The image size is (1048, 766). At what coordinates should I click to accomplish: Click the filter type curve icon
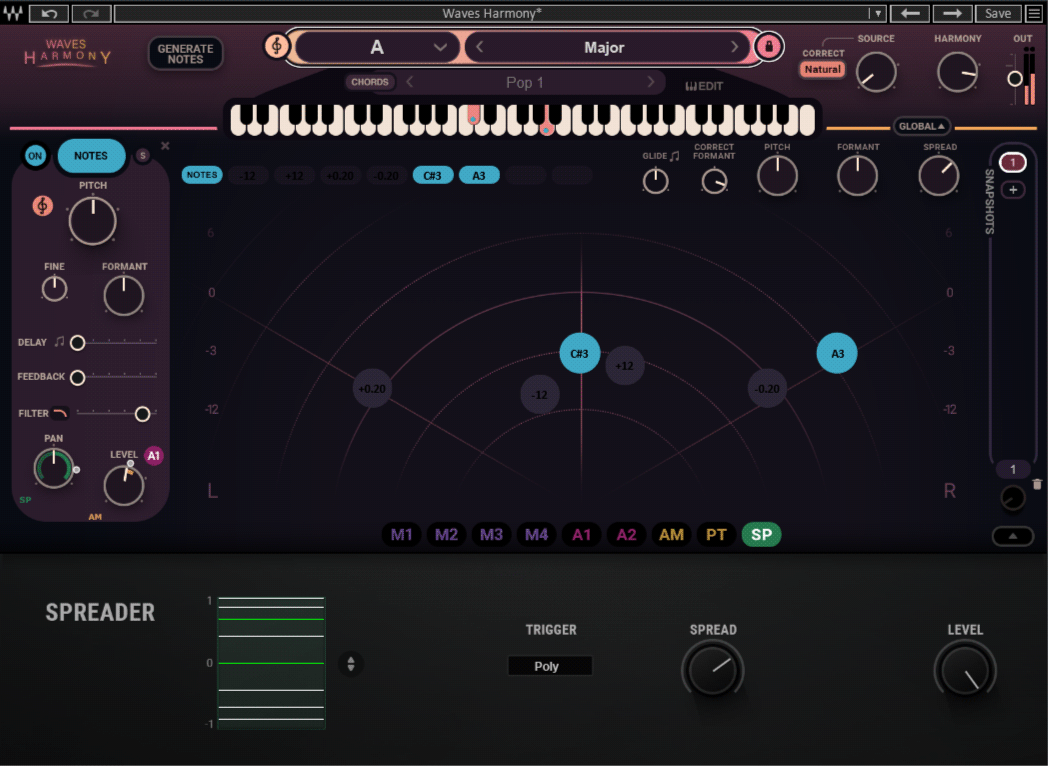click(60, 413)
